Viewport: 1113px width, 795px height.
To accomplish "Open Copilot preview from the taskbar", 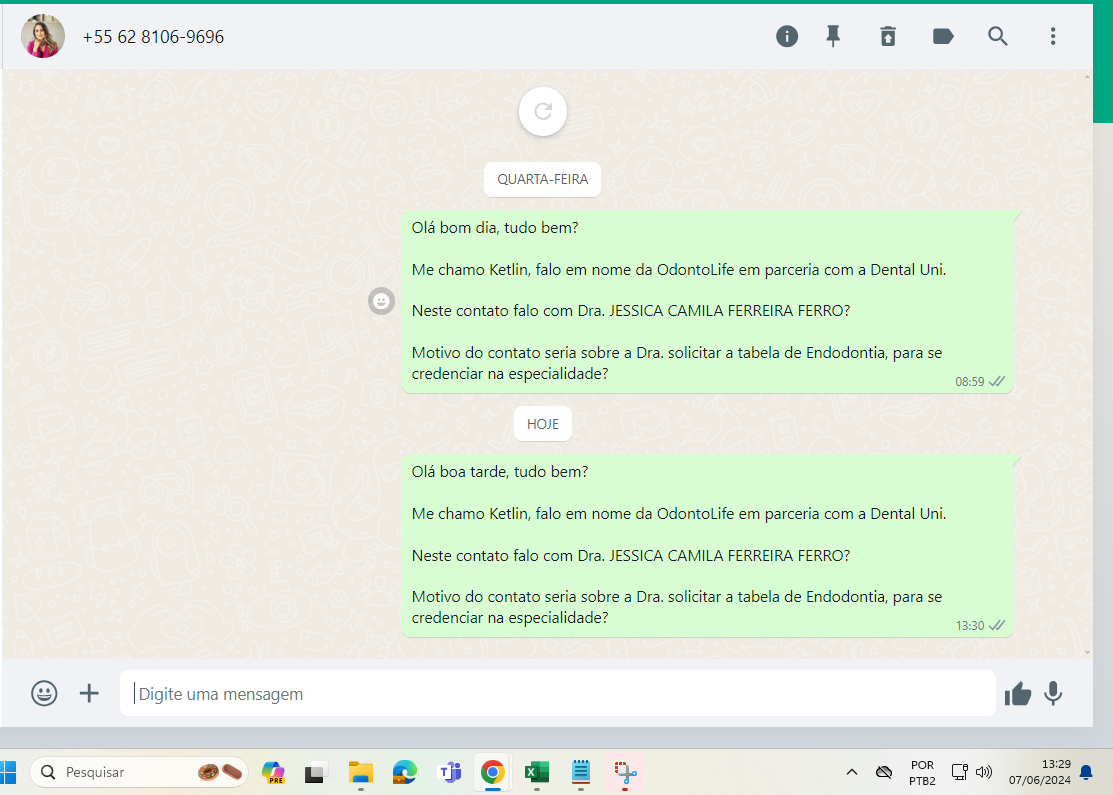I will click(x=273, y=772).
